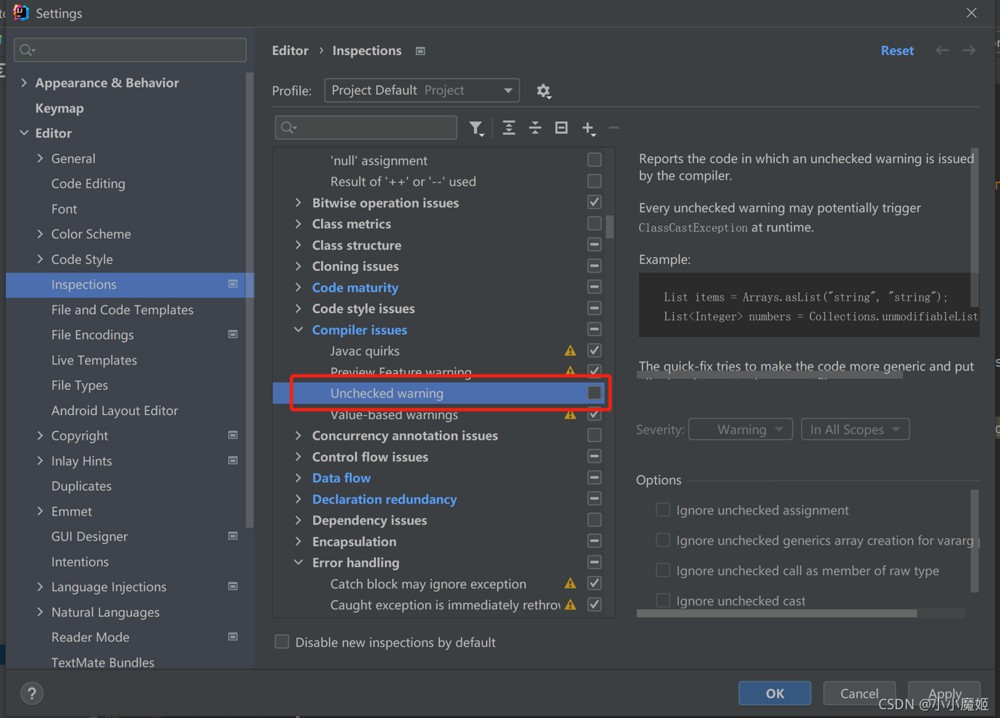The width and height of the screenshot is (1000, 718).
Task: Click project icon on Inlay Hints row
Action: pyautogui.click(x=233, y=460)
